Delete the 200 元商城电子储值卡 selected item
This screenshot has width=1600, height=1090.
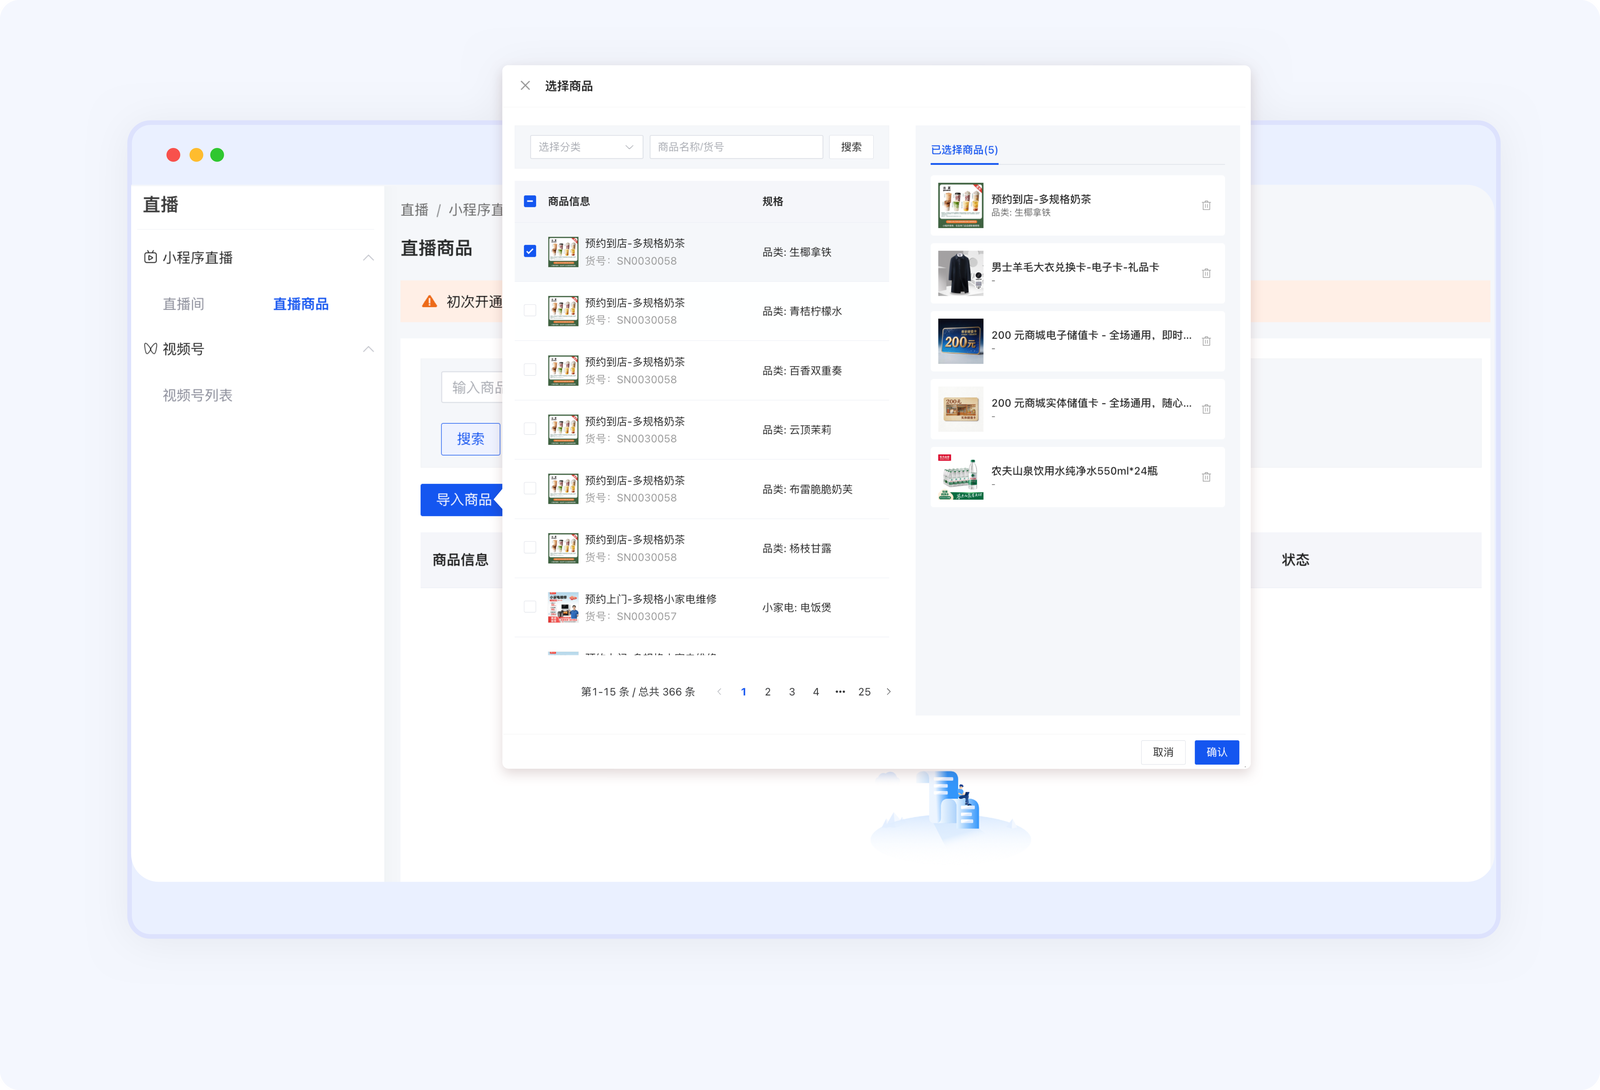(x=1206, y=341)
